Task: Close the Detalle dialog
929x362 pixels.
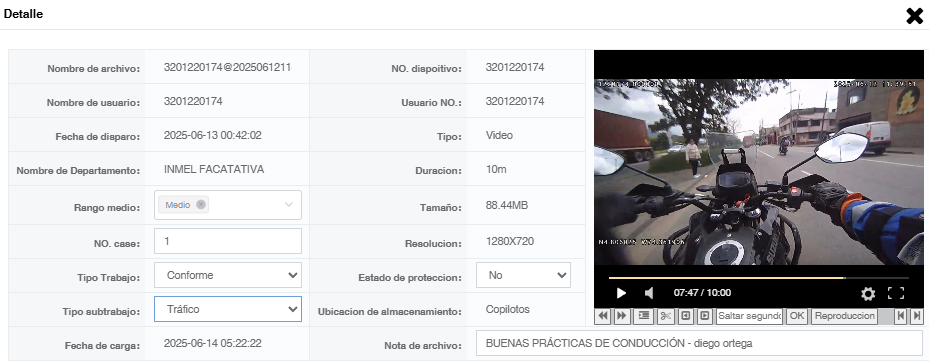Action: pyautogui.click(x=915, y=16)
